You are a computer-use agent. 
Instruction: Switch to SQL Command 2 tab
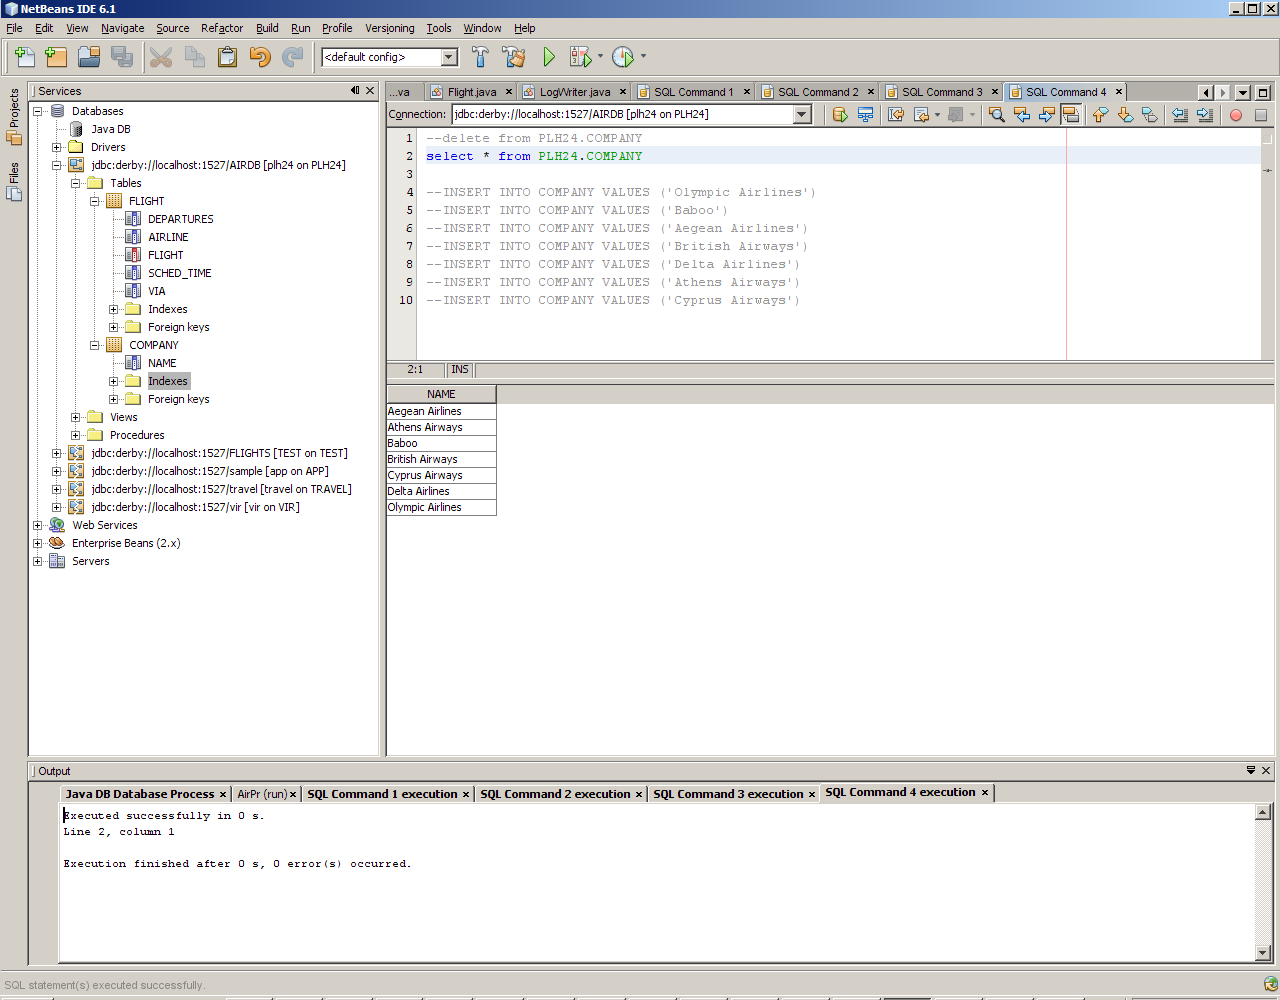(x=817, y=92)
